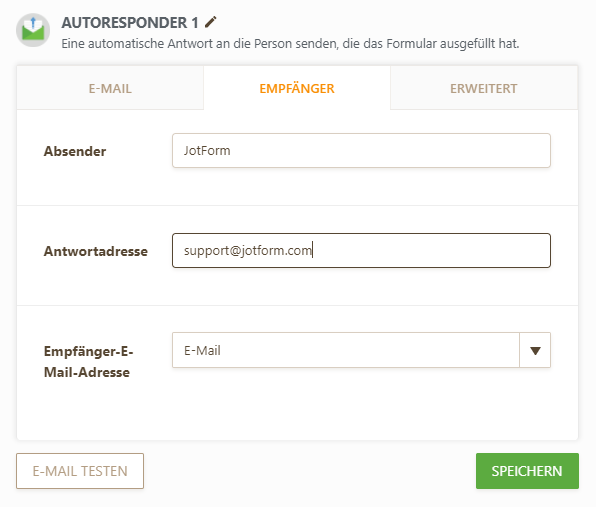Open the ERWEITERT tab
Screen dimensions: 596x507
pyautogui.click(x=484, y=88)
